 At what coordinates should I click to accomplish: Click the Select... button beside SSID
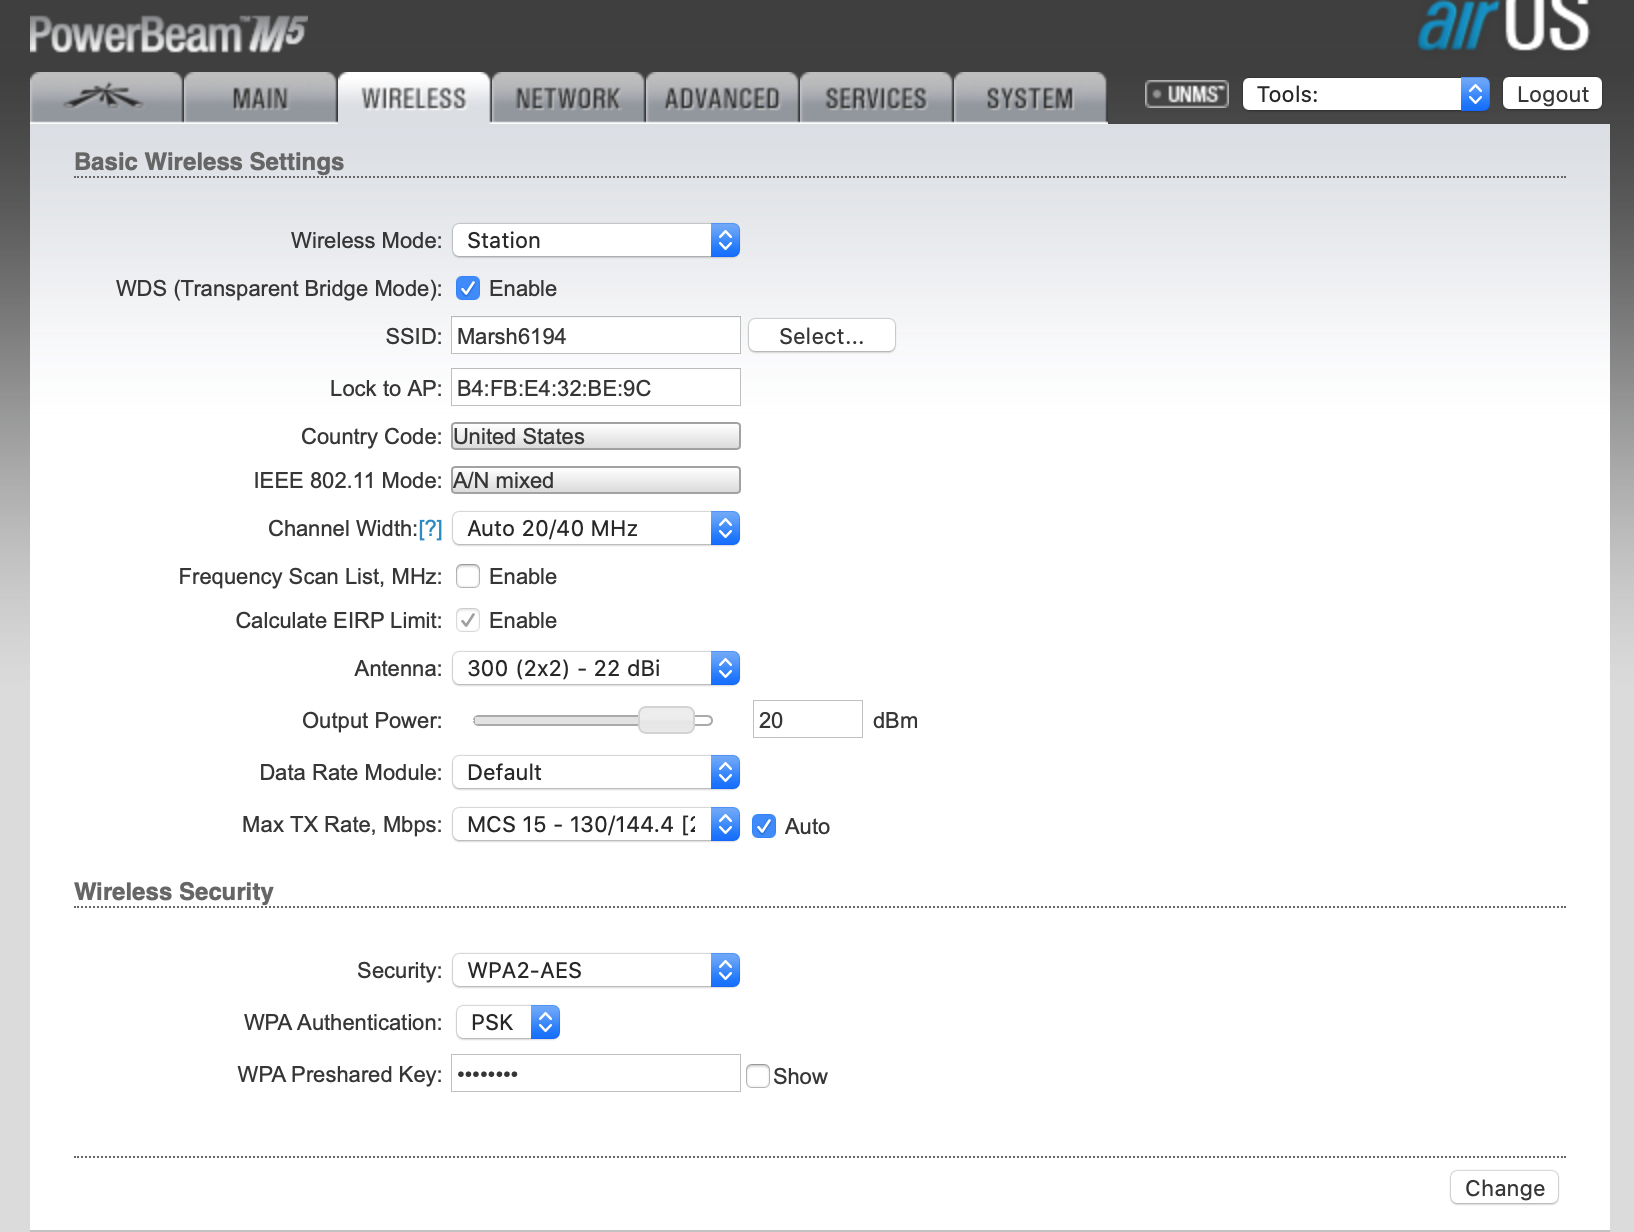(821, 336)
